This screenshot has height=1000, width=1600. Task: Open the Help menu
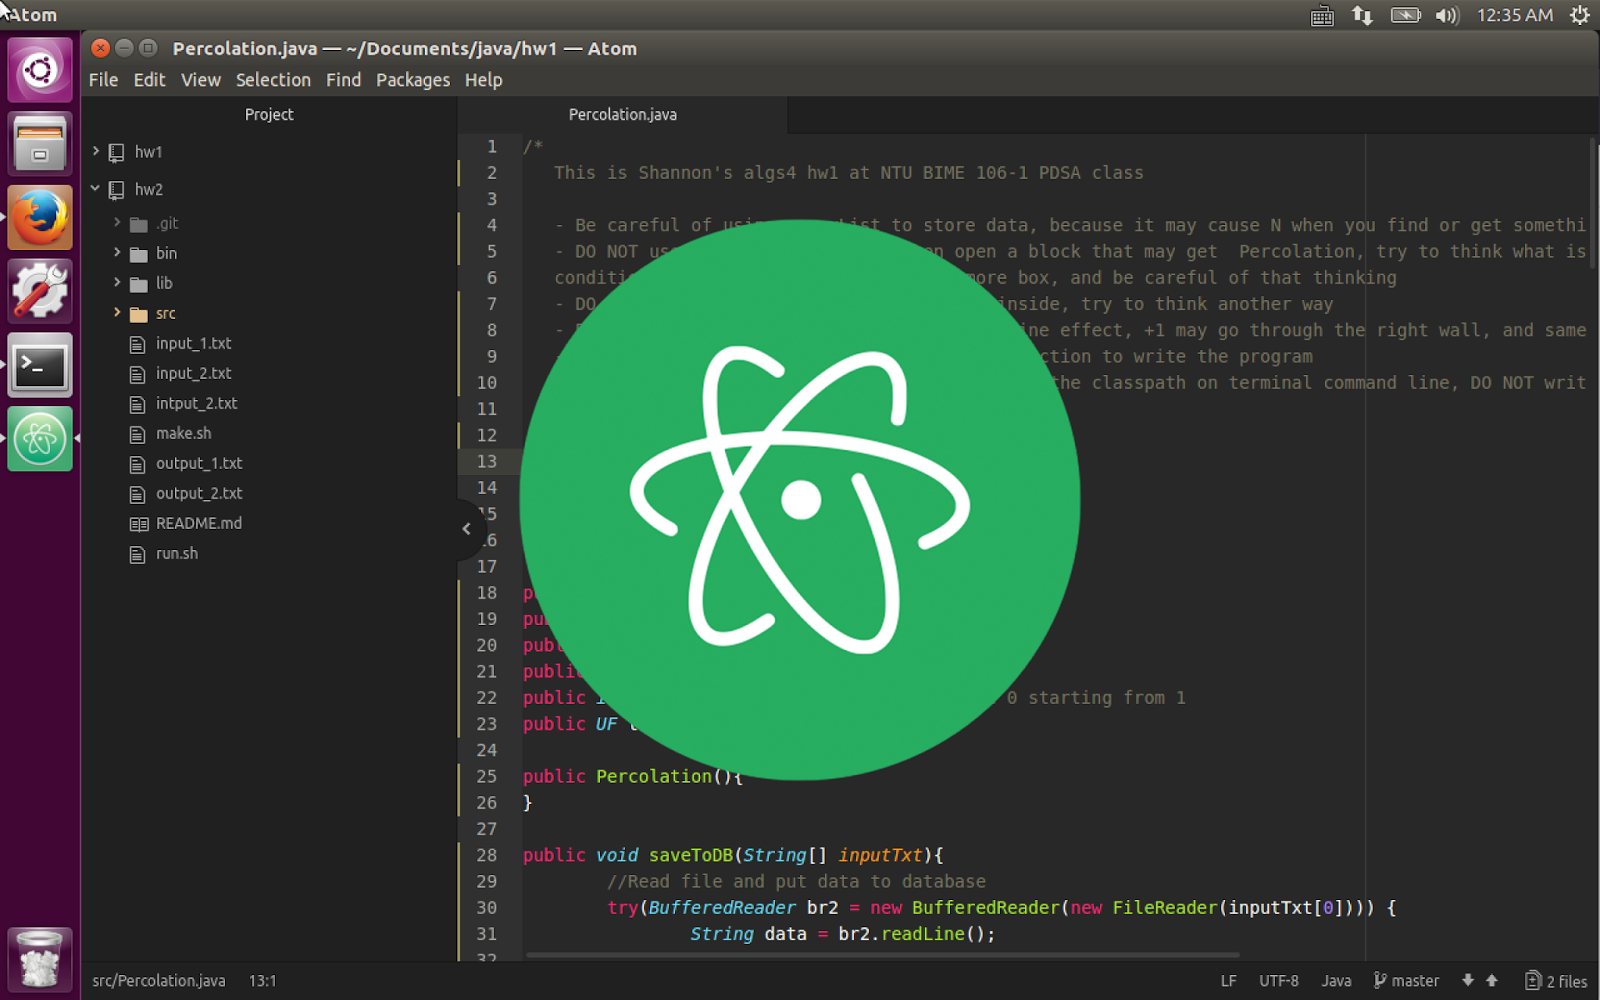[484, 80]
